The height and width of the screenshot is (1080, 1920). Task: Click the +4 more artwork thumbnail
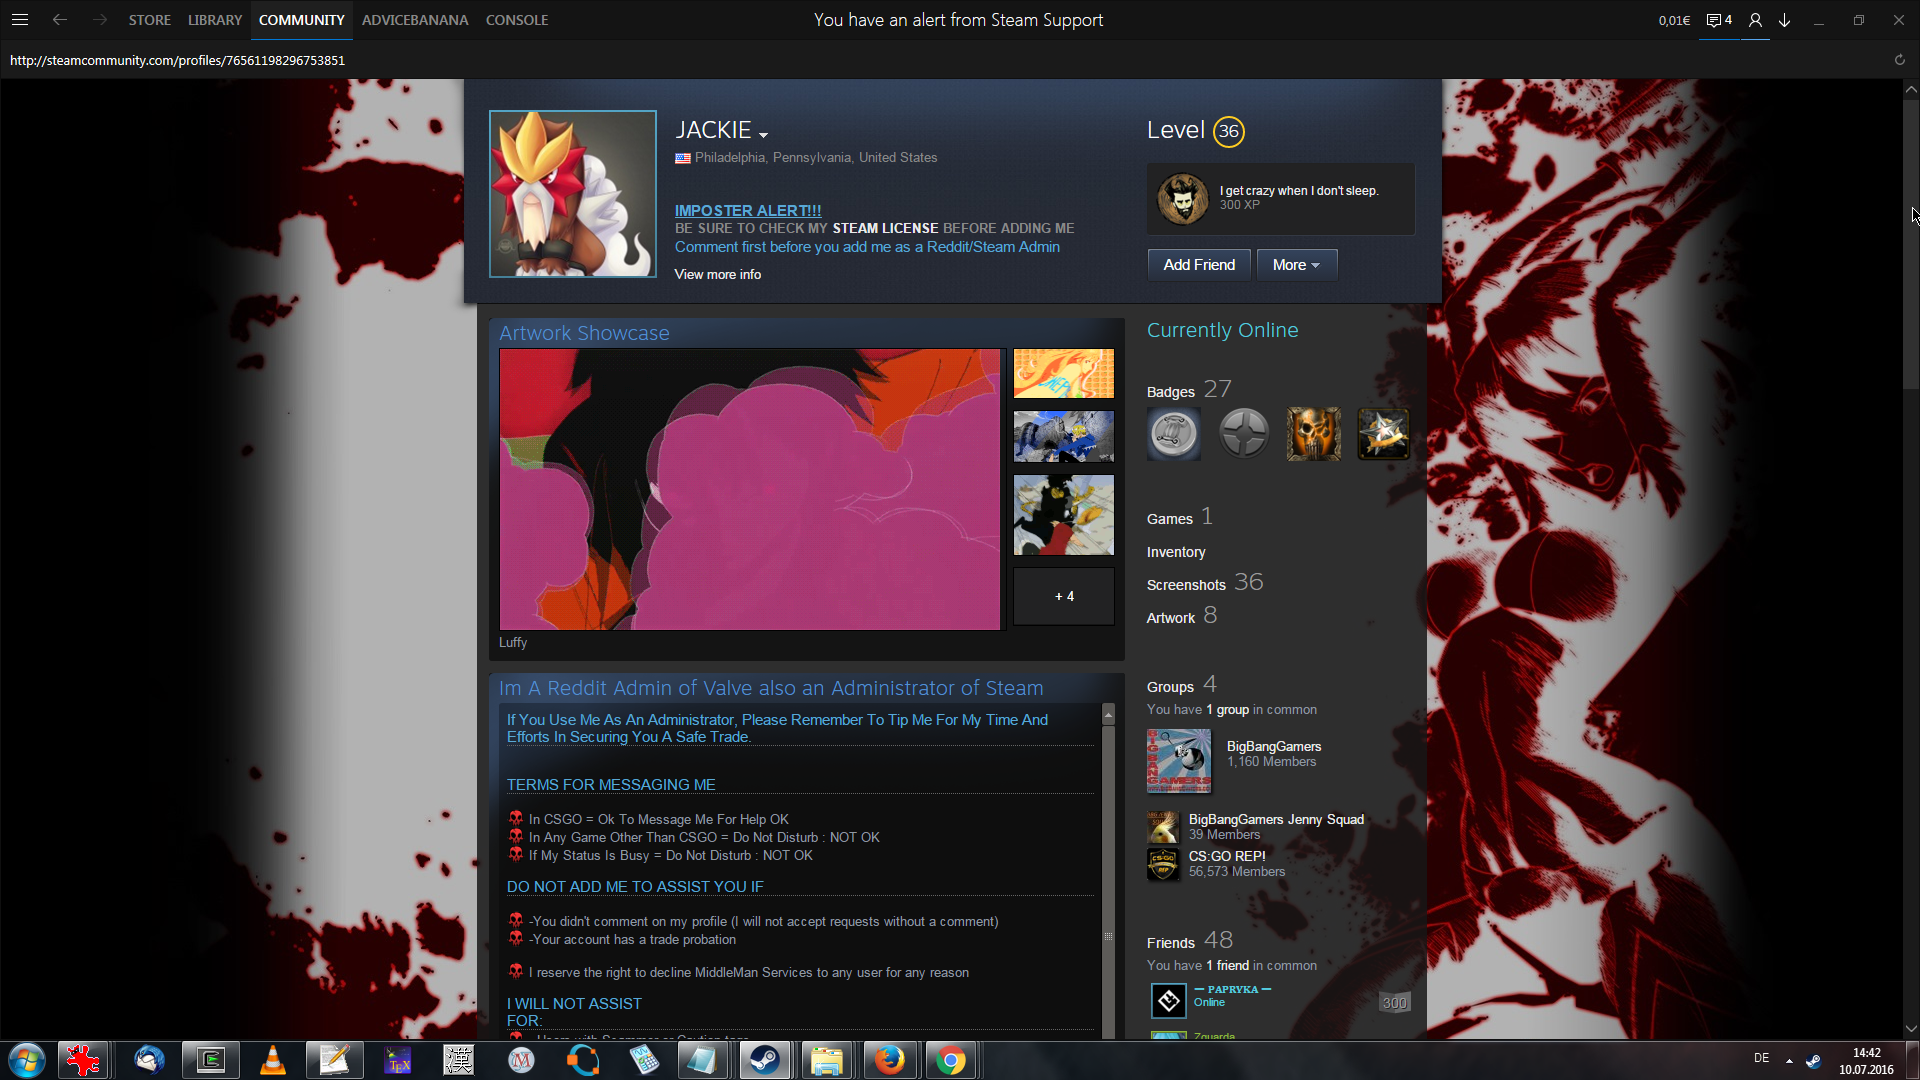coord(1064,596)
